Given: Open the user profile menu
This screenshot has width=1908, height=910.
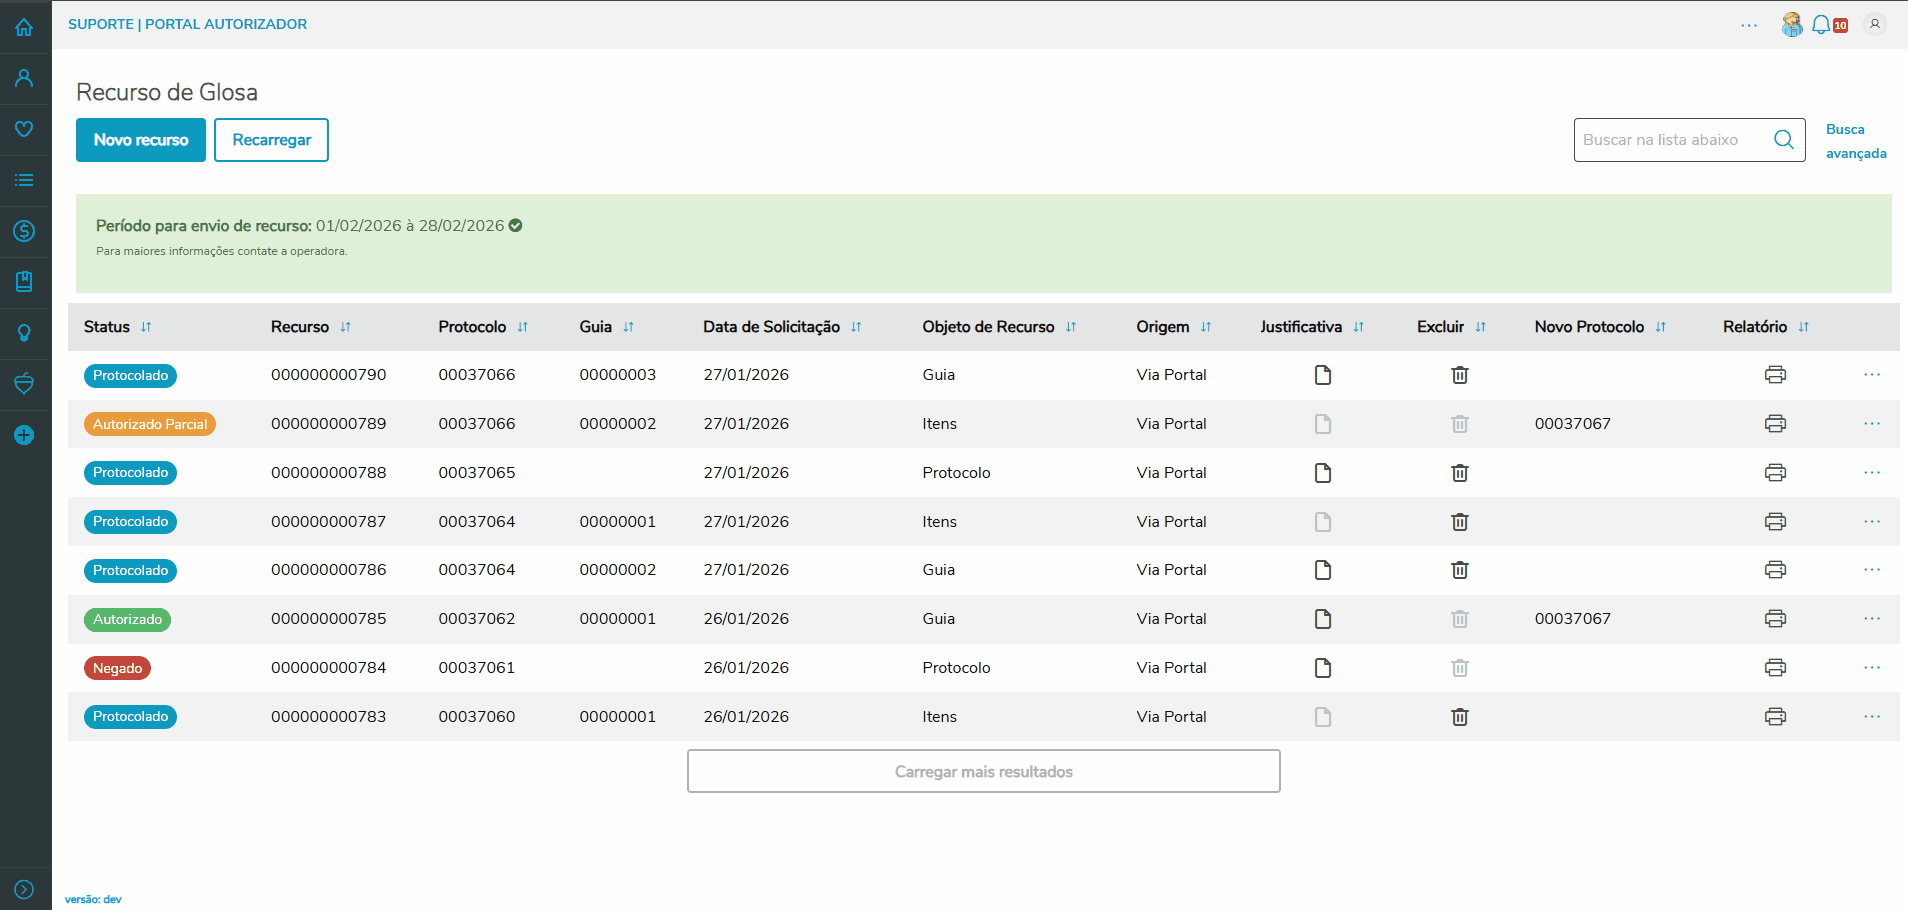Looking at the screenshot, I should pos(1874,24).
